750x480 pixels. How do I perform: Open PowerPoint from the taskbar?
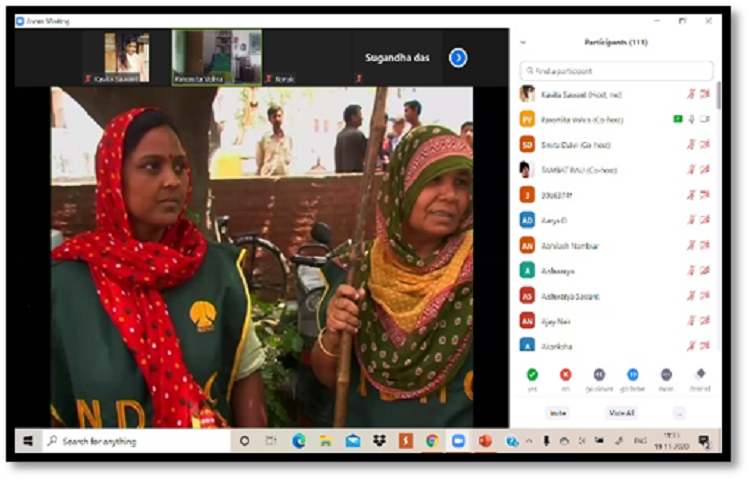485,441
